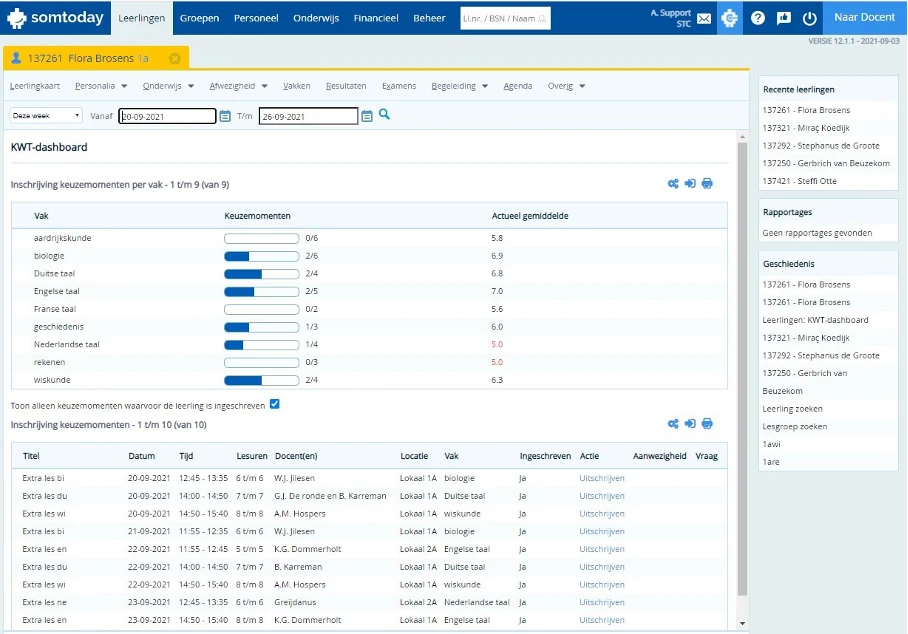This screenshot has height=634, width=908.
Task: Close the Flora Brosens tab
Action: [x=175, y=58]
